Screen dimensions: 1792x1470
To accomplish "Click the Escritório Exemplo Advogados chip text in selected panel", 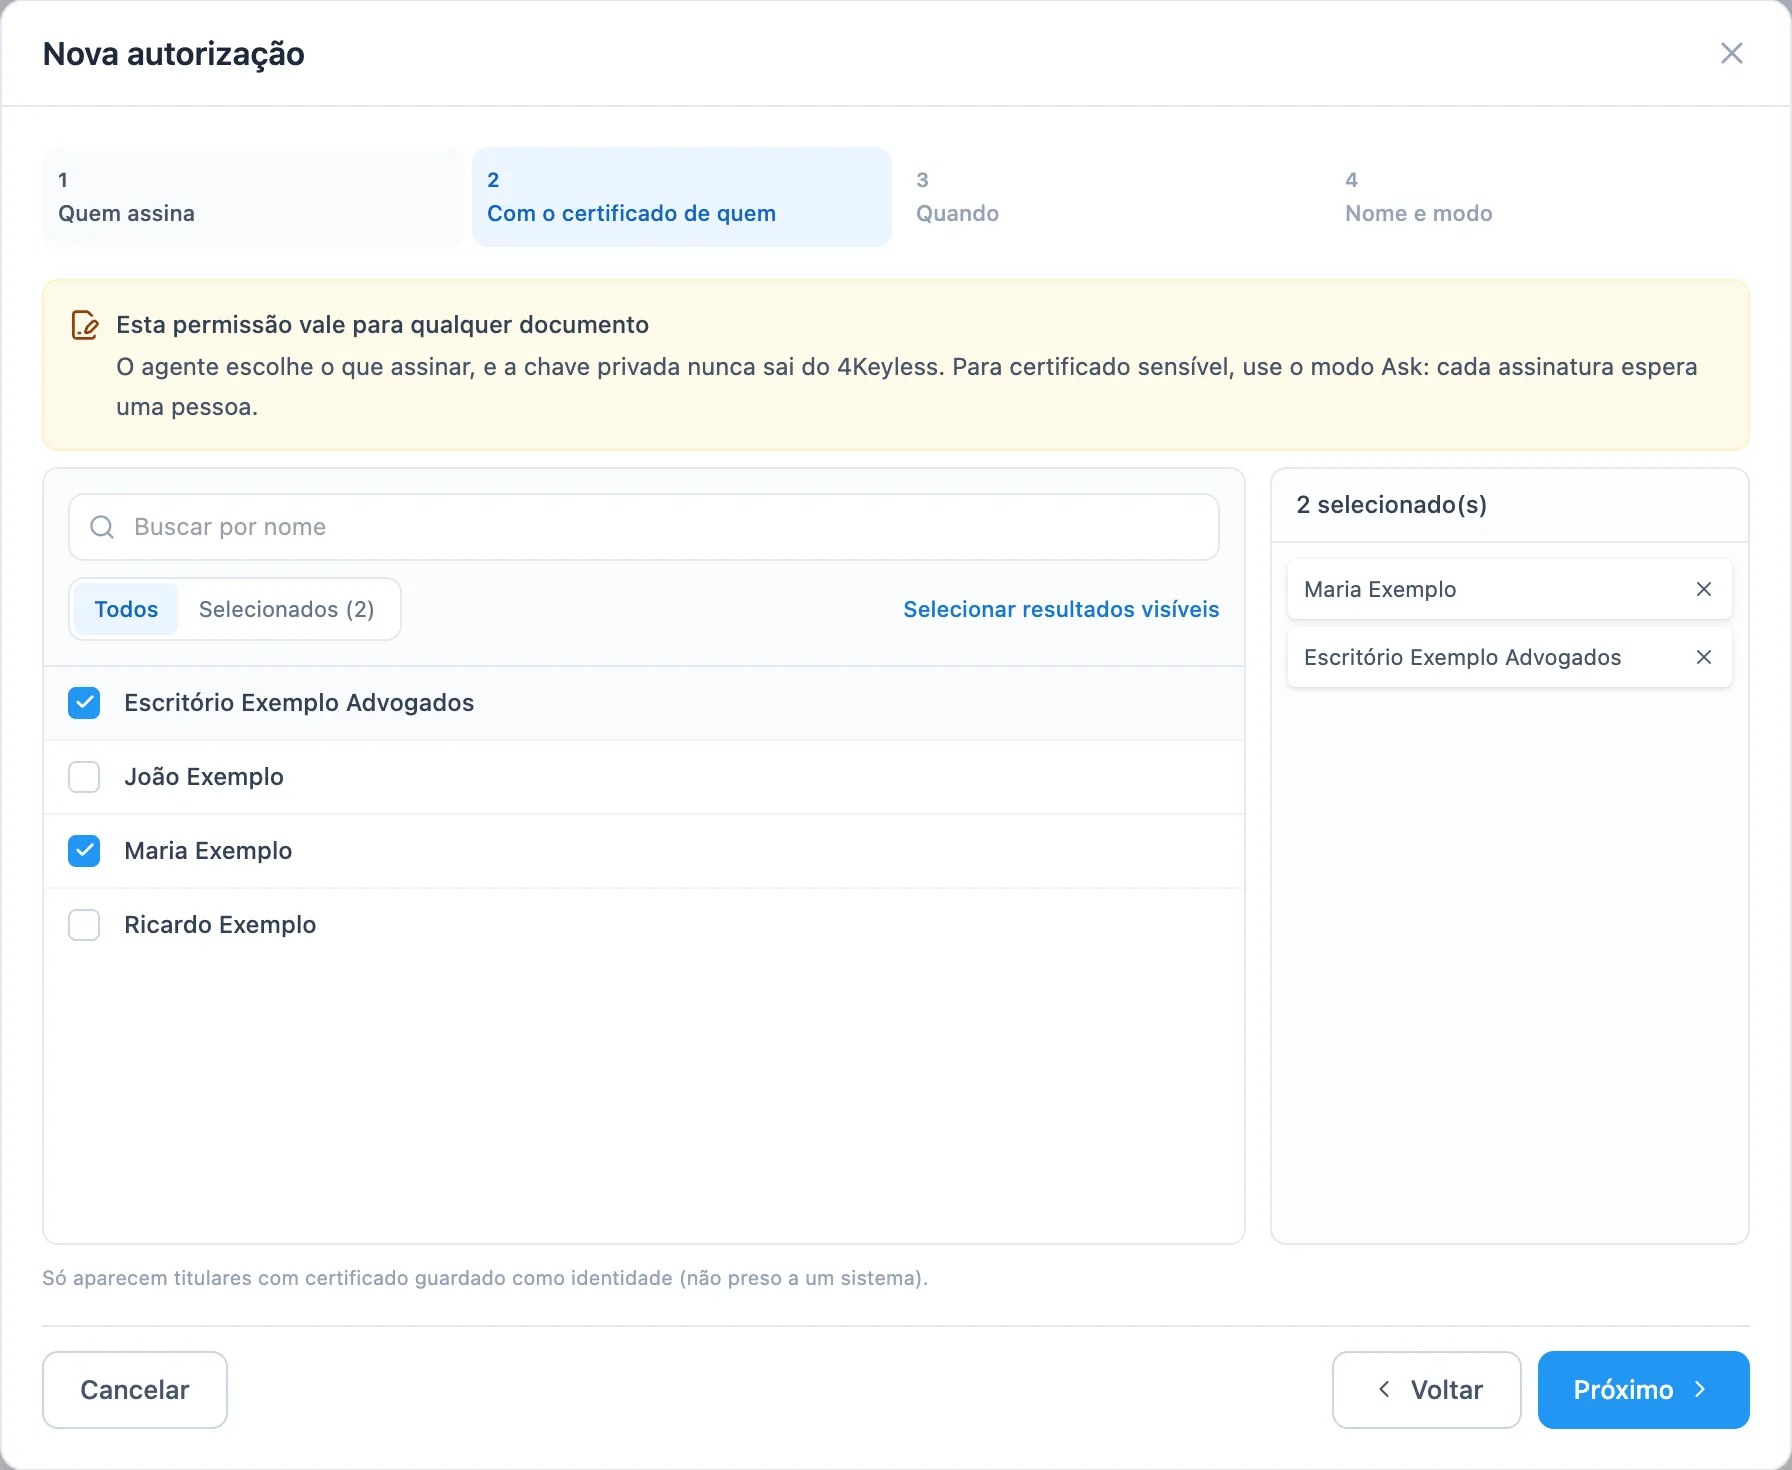I will pos(1462,657).
